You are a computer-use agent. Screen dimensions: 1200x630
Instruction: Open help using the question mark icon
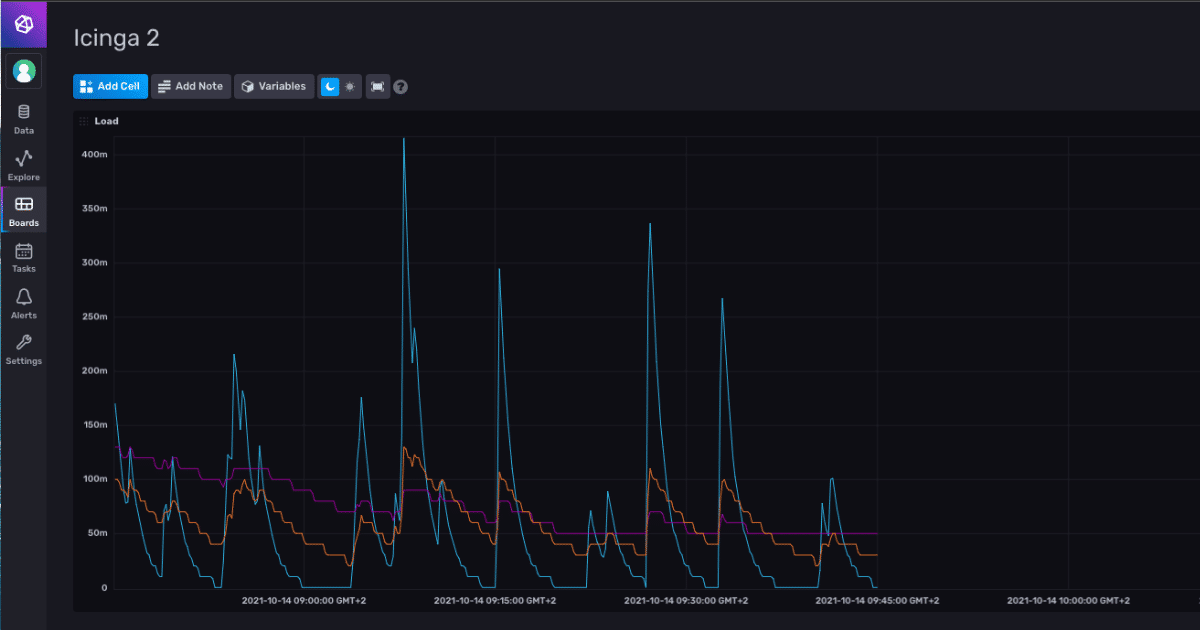coord(400,86)
